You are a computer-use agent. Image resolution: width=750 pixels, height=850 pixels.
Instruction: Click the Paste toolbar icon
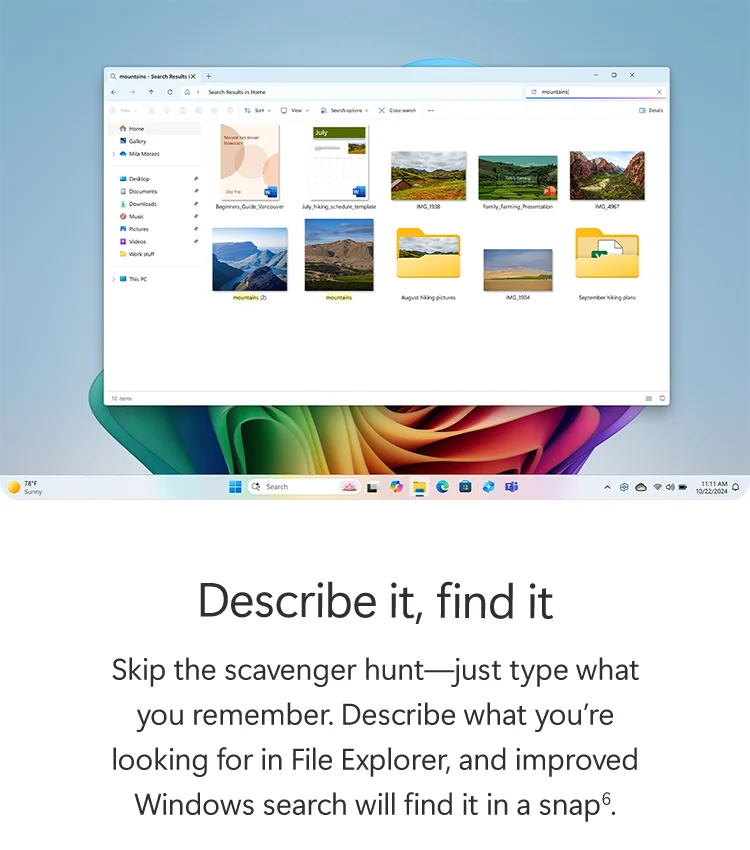[183, 111]
